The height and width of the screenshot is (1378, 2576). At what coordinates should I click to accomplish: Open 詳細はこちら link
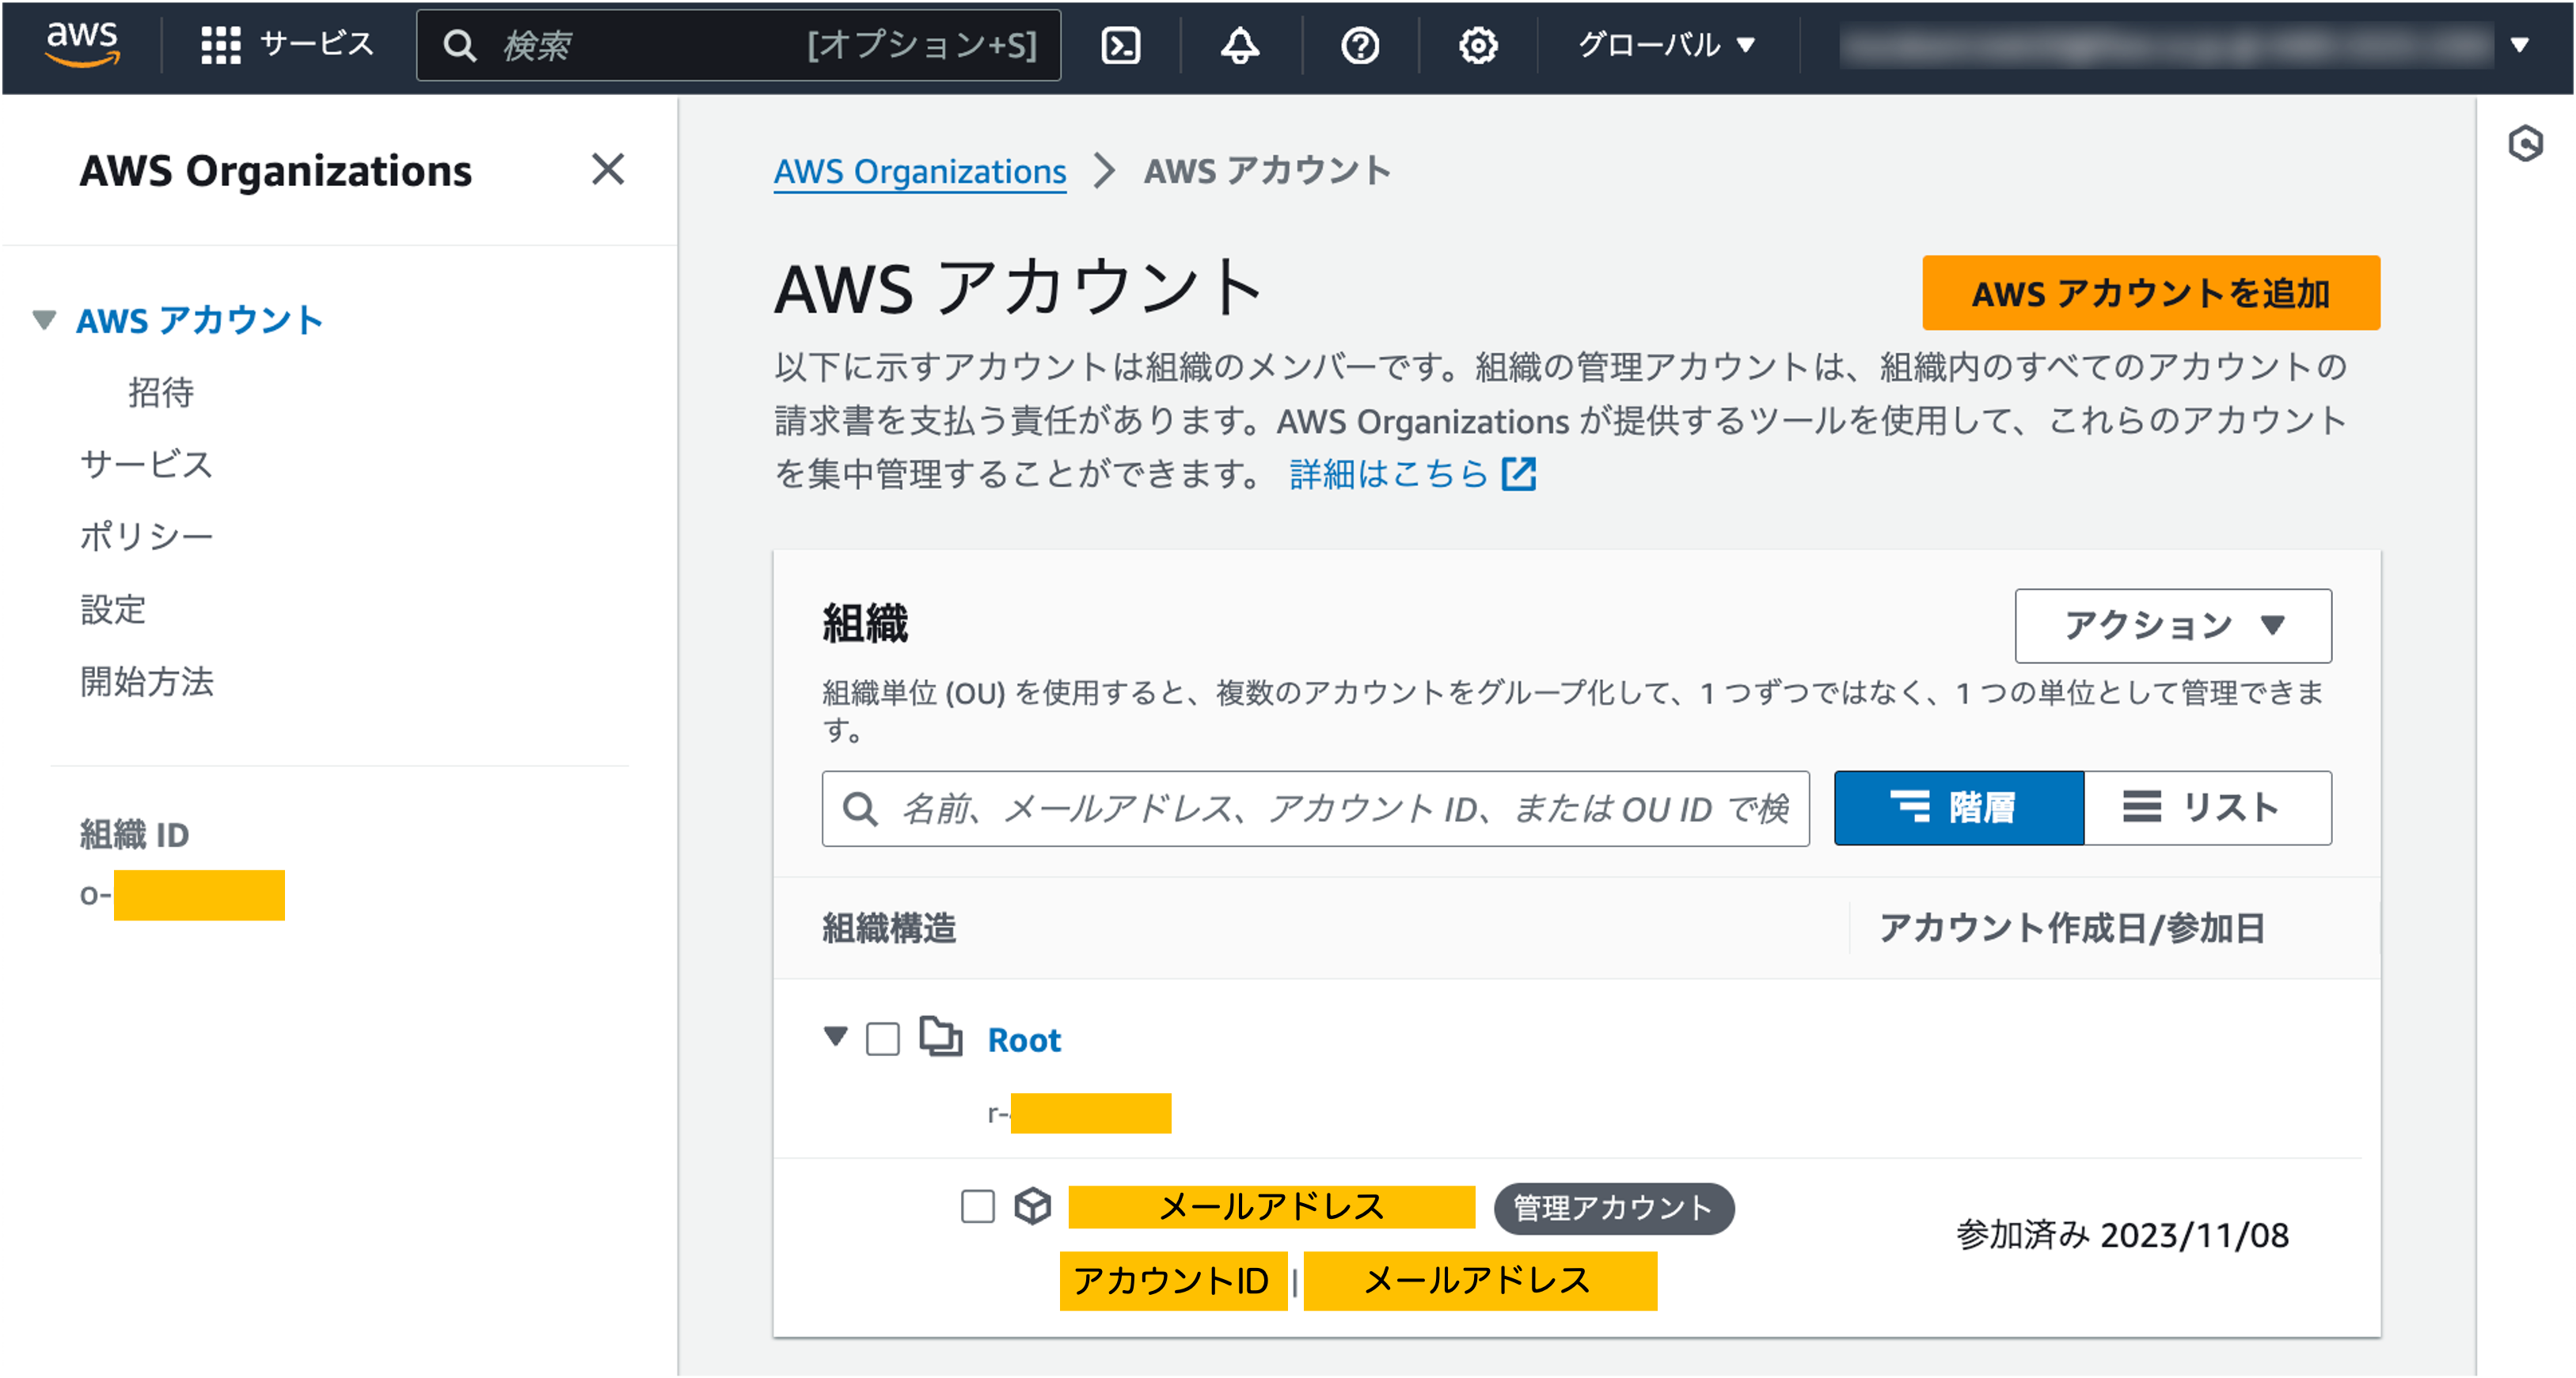(1390, 474)
